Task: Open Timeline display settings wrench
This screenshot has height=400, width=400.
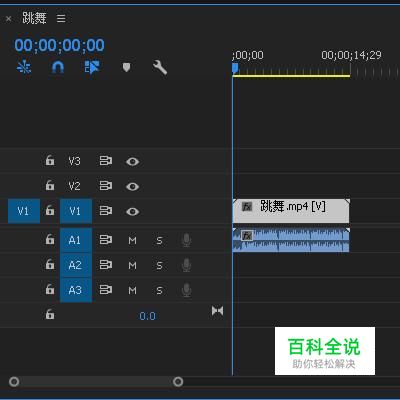Action: click(160, 68)
